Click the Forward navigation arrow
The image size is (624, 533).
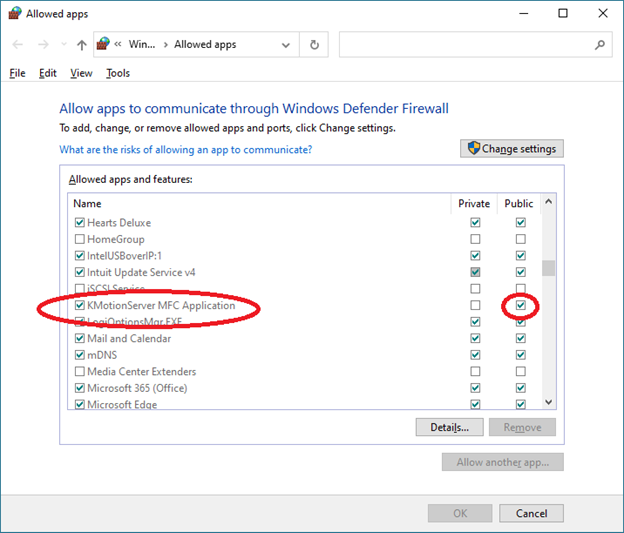click(x=43, y=45)
